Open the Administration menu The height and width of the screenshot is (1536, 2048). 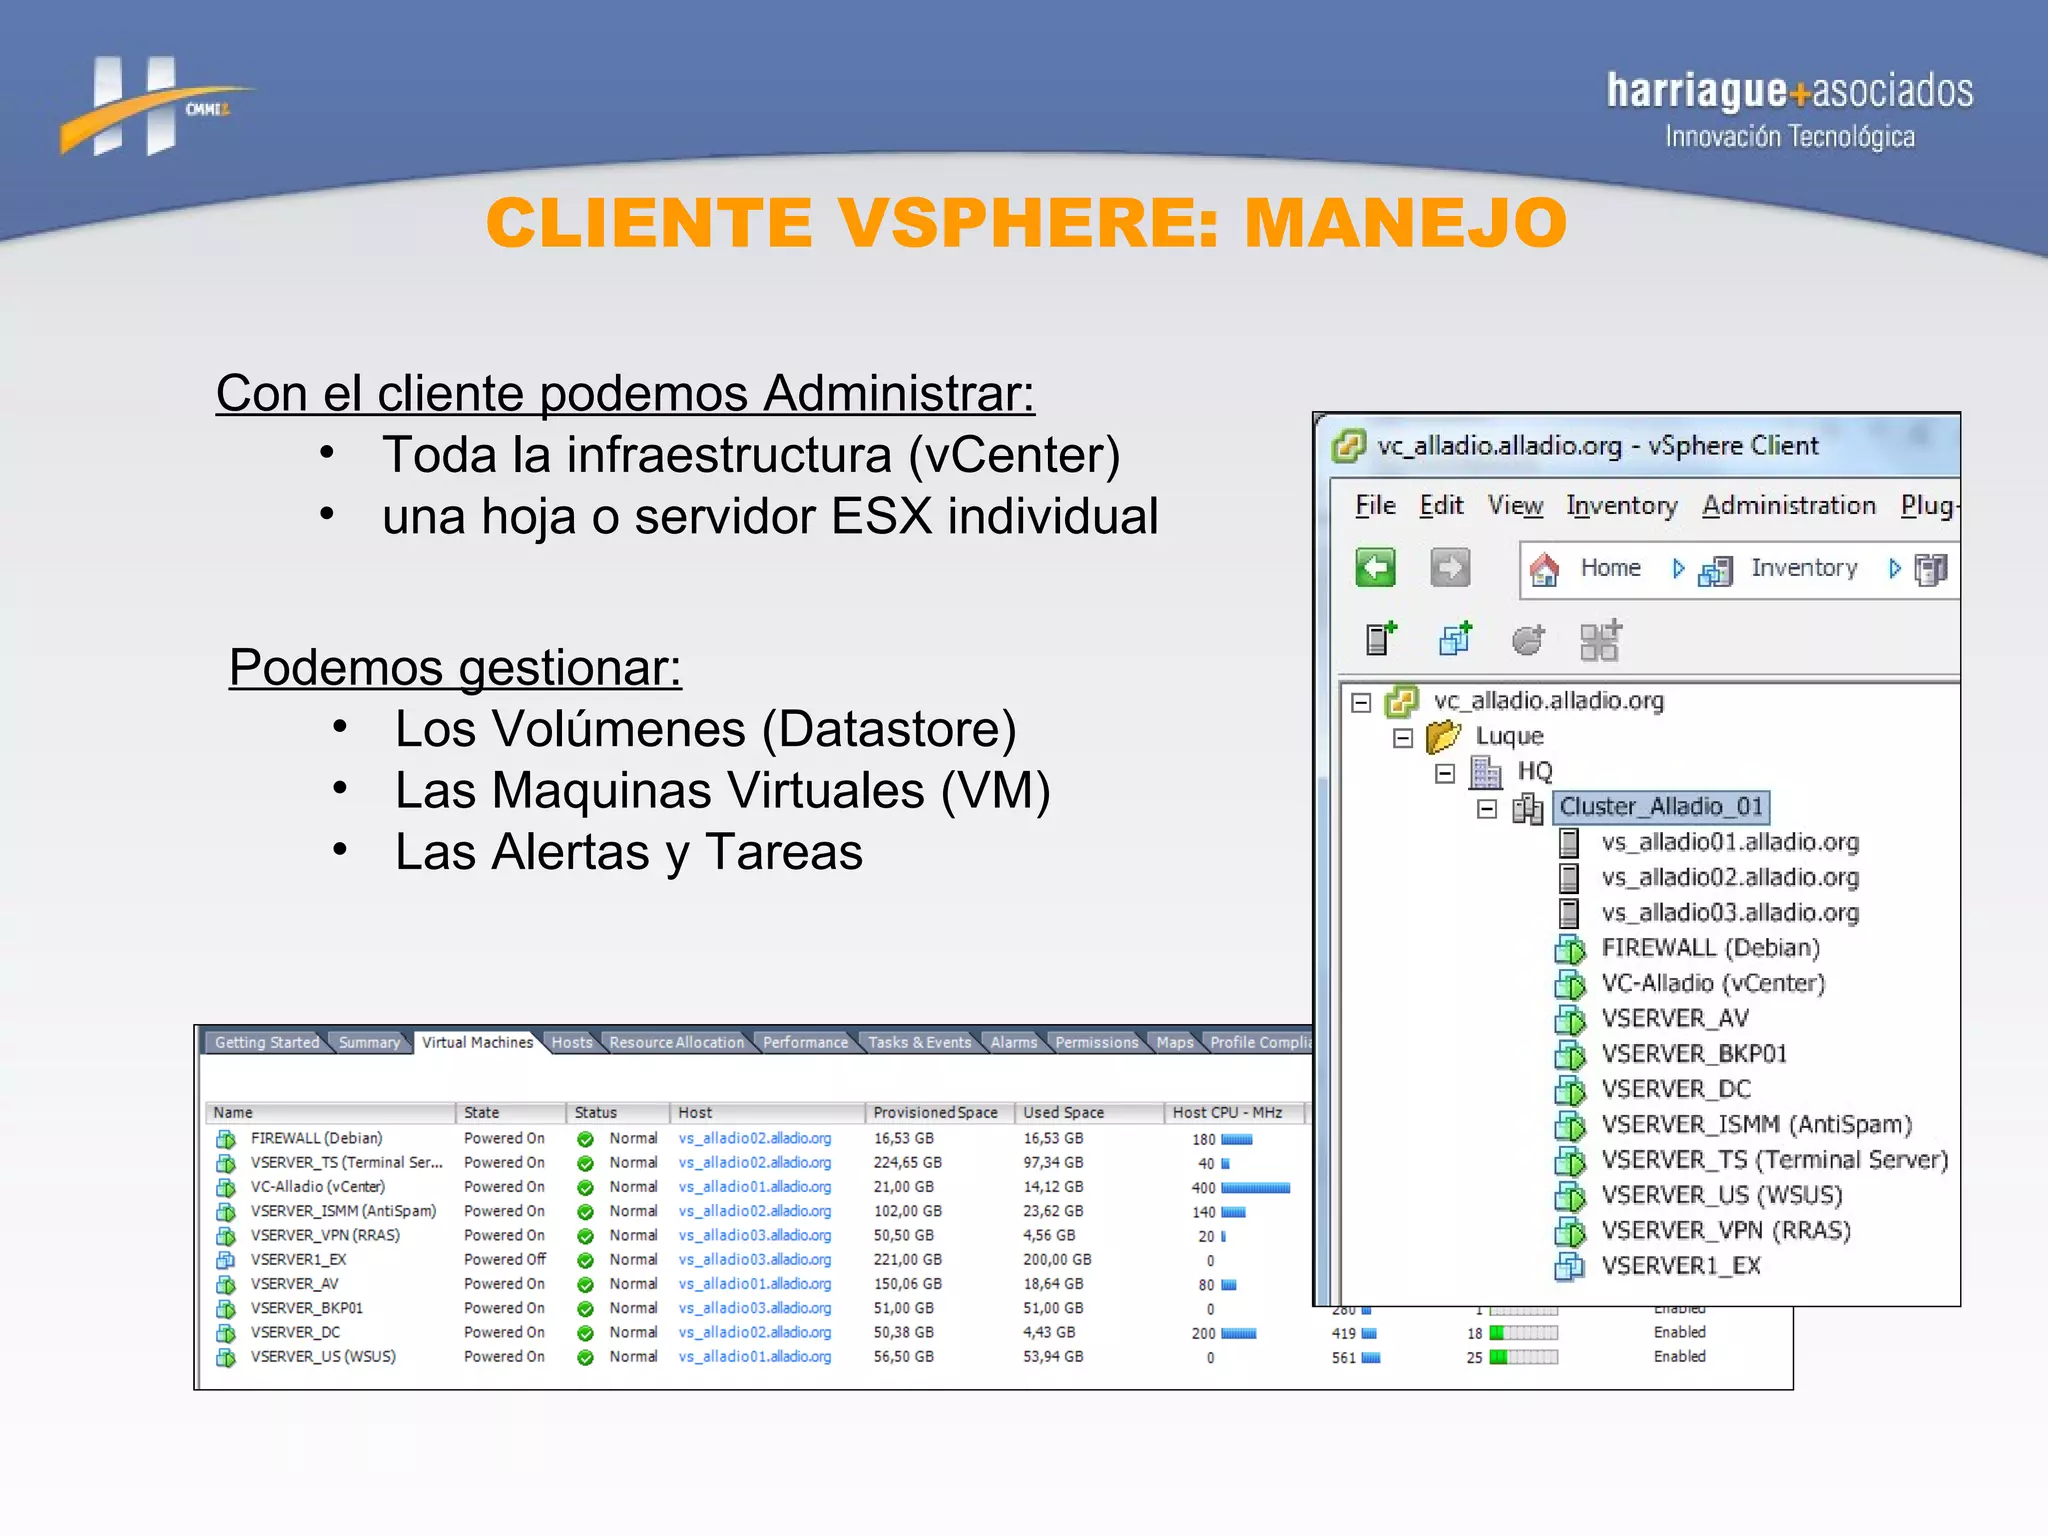point(1789,506)
